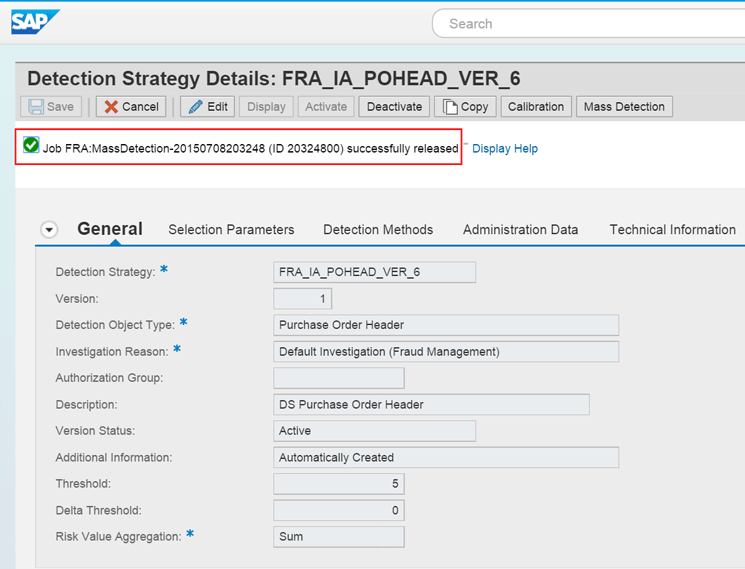Click the 'Version Status:' label
The image size is (745, 569).
tap(95, 431)
